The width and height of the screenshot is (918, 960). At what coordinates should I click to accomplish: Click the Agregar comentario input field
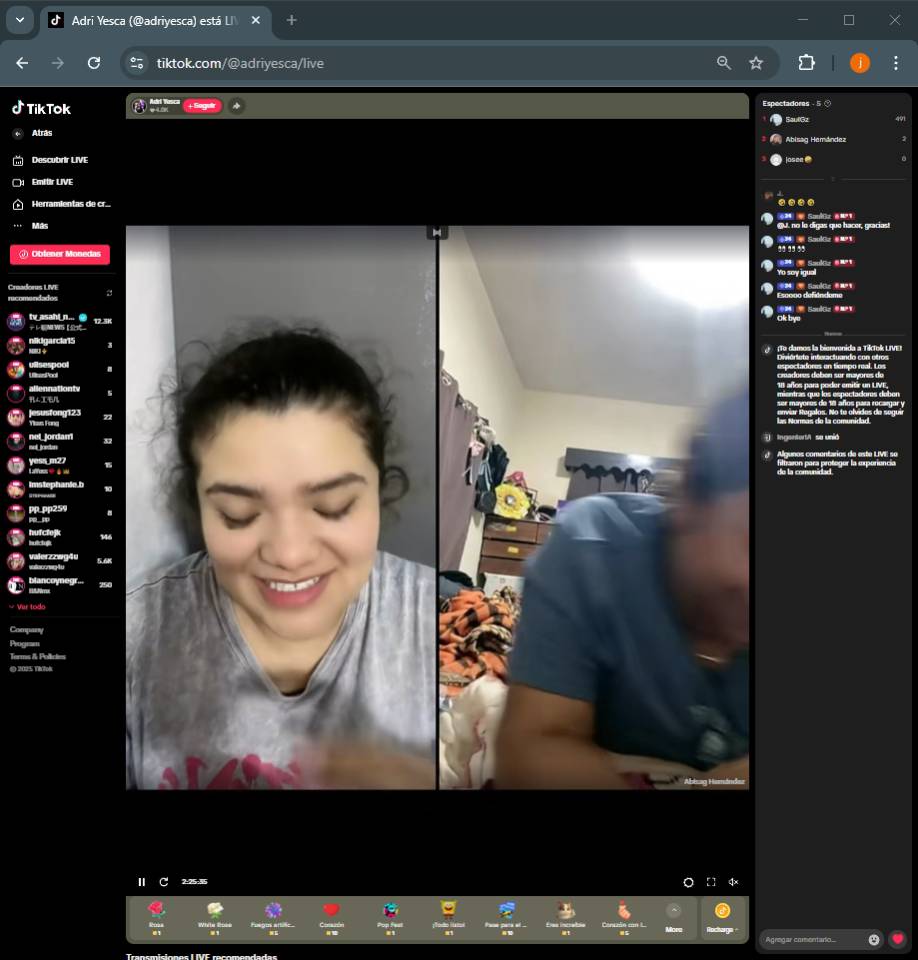click(812, 939)
